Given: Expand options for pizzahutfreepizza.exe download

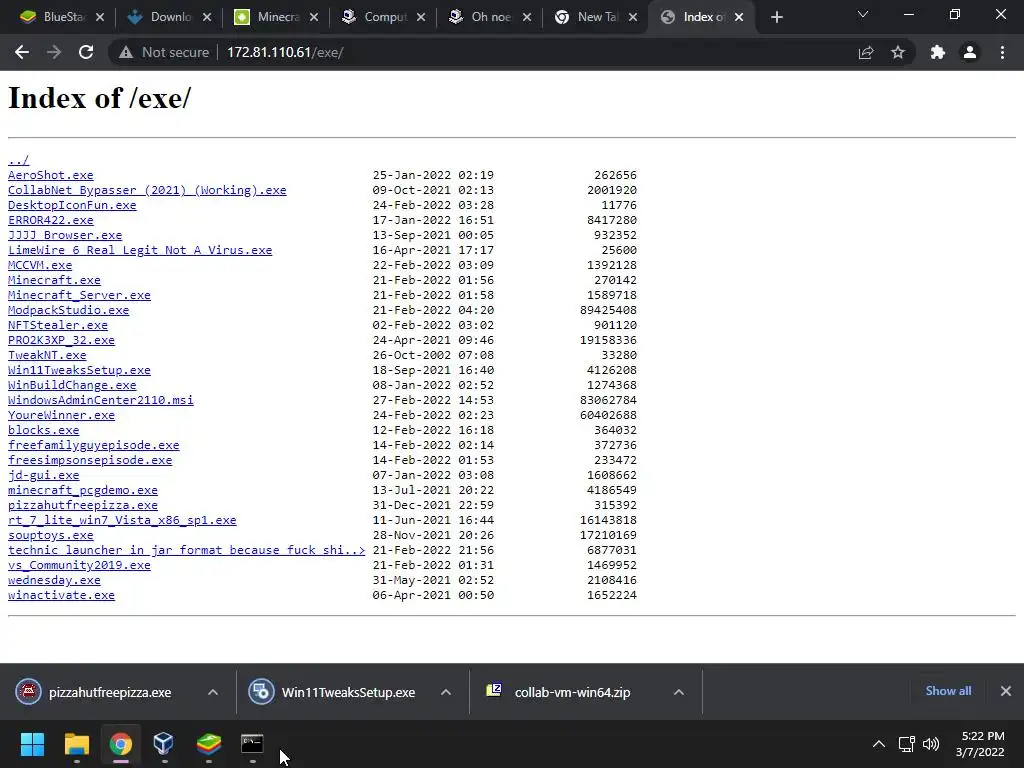Looking at the screenshot, I should [x=213, y=692].
